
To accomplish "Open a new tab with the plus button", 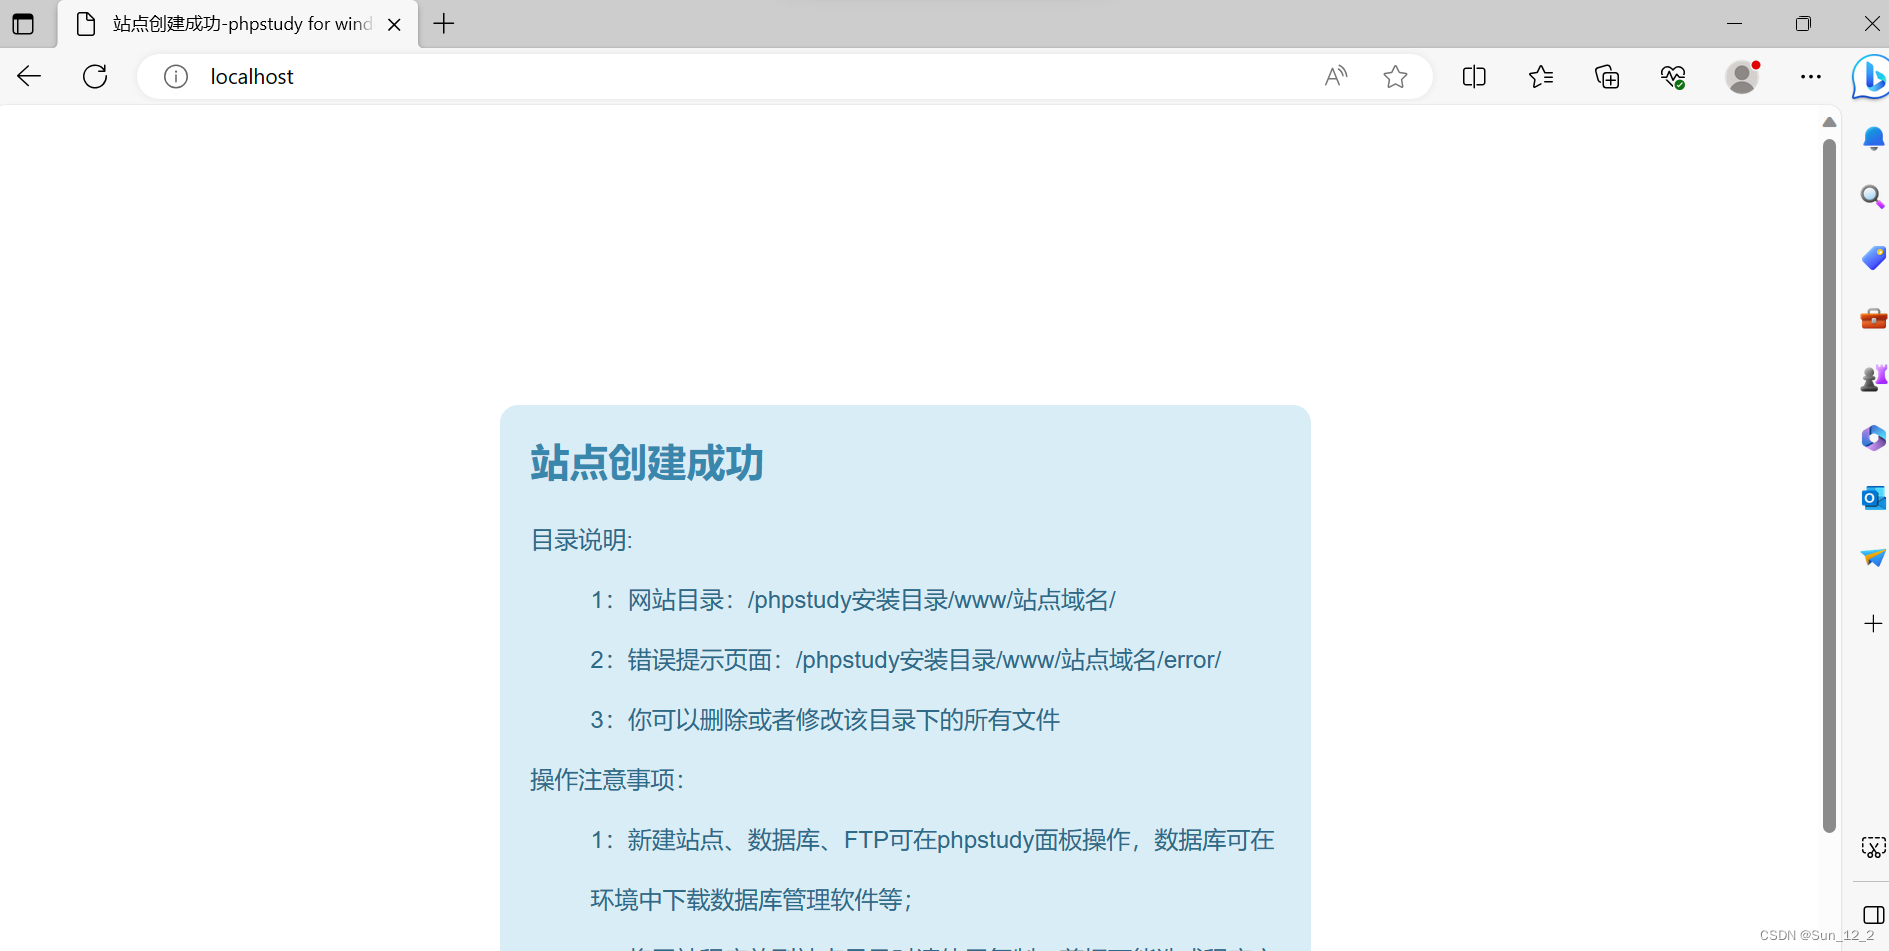I will pos(444,24).
